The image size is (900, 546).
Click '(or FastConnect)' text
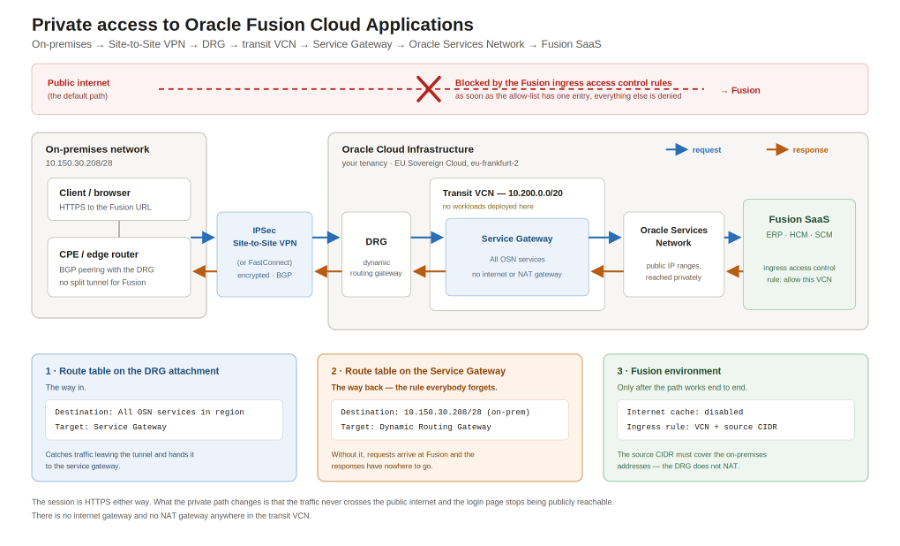tap(265, 262)
